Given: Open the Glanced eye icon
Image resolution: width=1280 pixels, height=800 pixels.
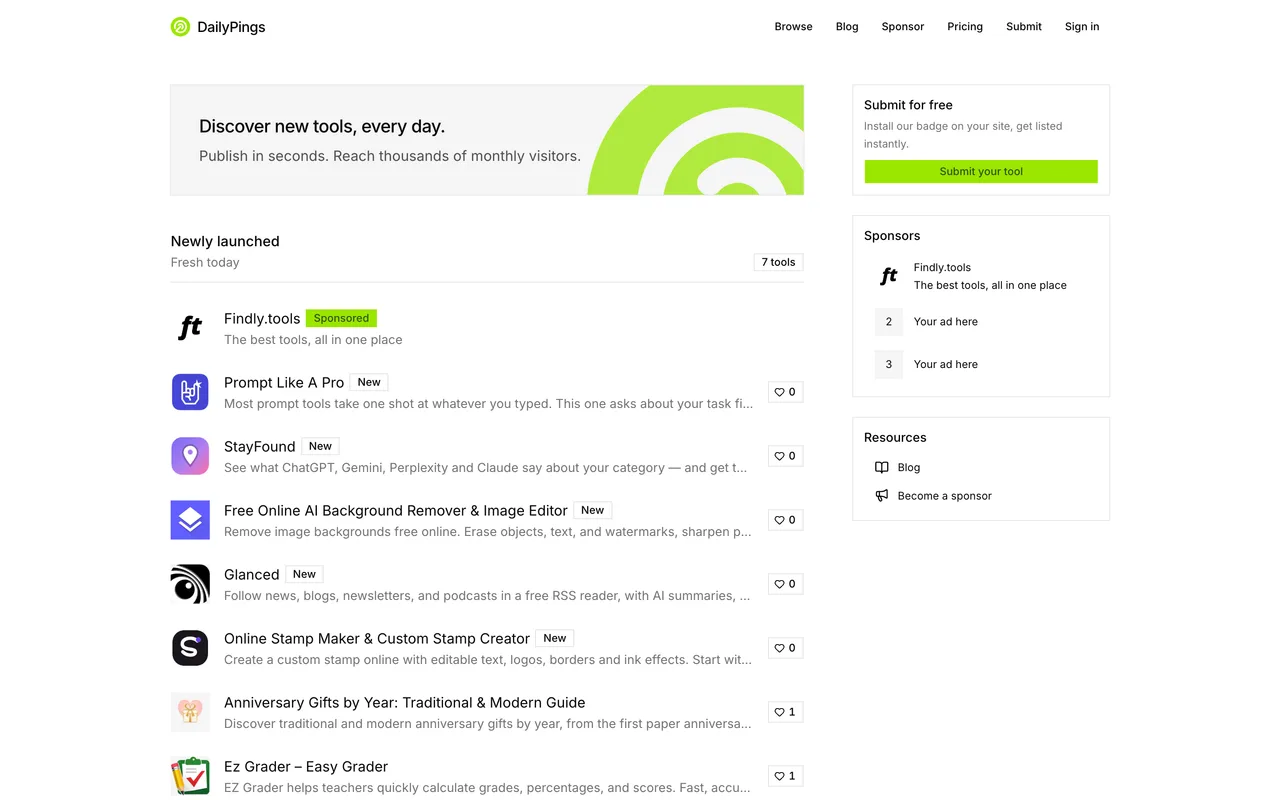Looking at the screenshot, I should coord(190,584).
